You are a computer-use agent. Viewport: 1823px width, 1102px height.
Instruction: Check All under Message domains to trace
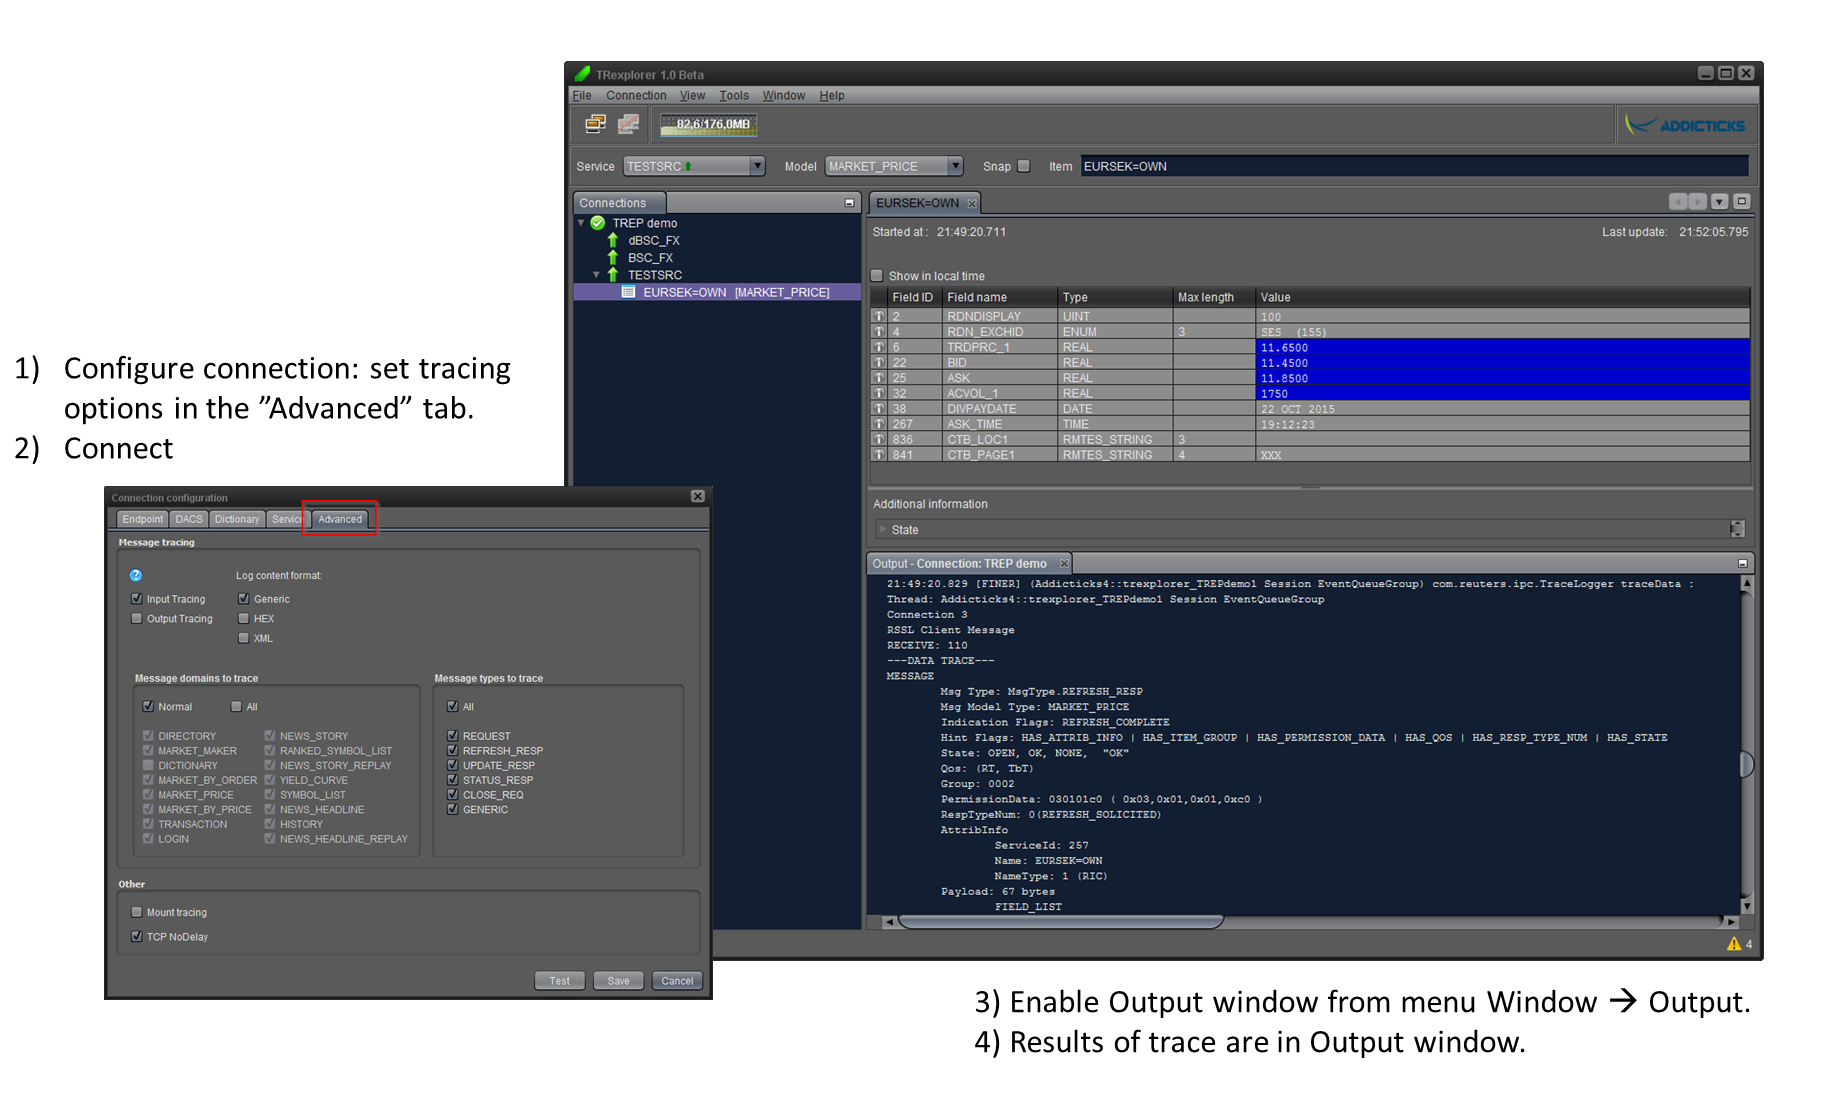236,706
